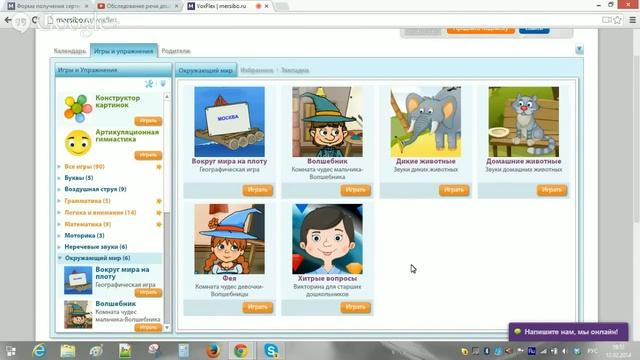Switch to the Календарь tab
640x360 pixels.
point(70,51)
